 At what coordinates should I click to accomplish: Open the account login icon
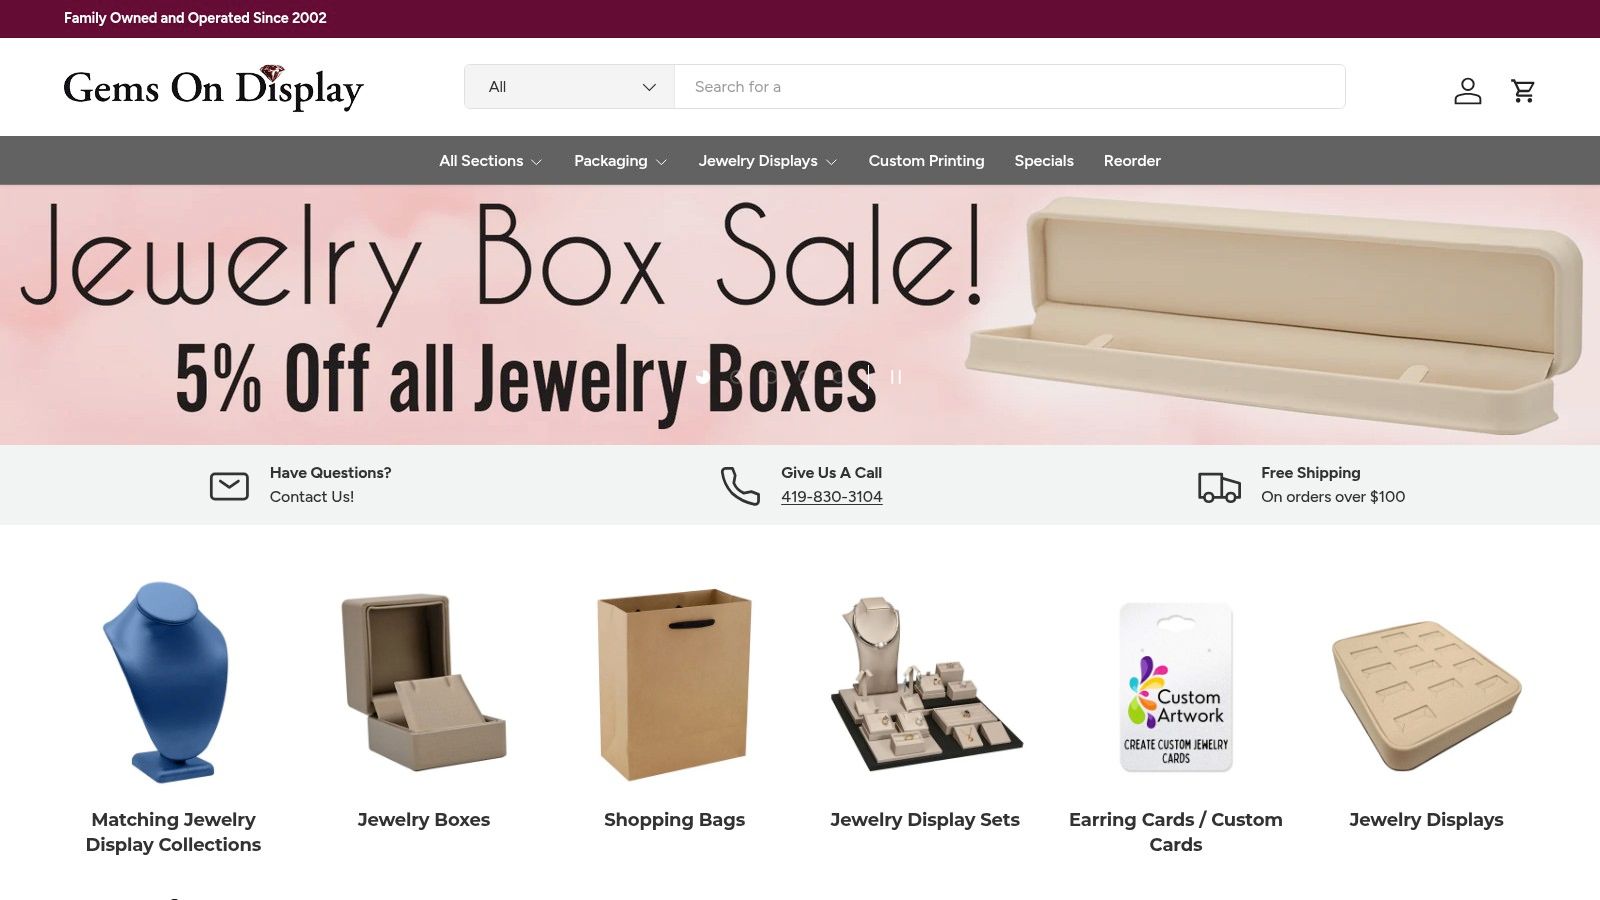pyautogui.click(x=1467, y=91)
